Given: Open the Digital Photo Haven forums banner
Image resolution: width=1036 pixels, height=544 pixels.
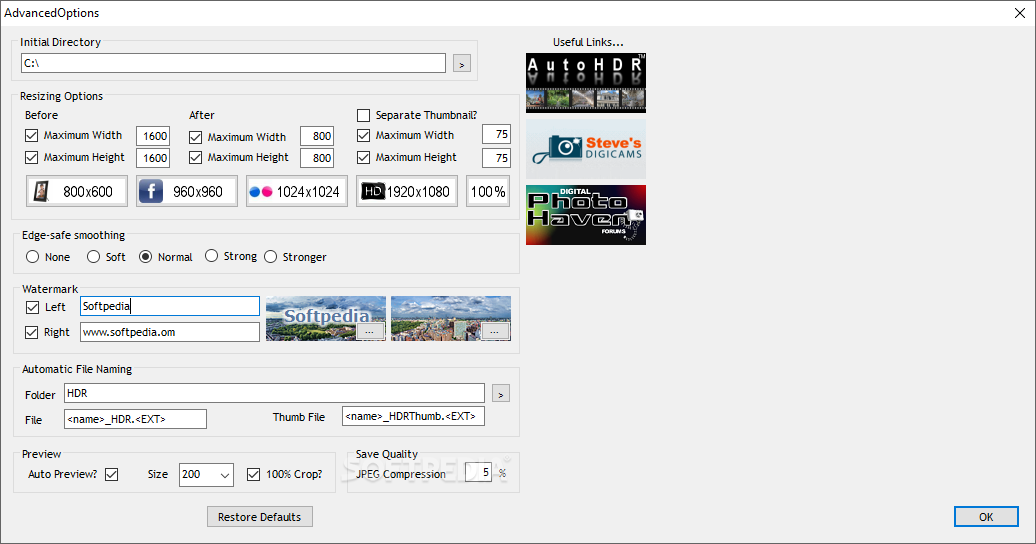Looking at the screenshot, I should (x=585, y=215).
